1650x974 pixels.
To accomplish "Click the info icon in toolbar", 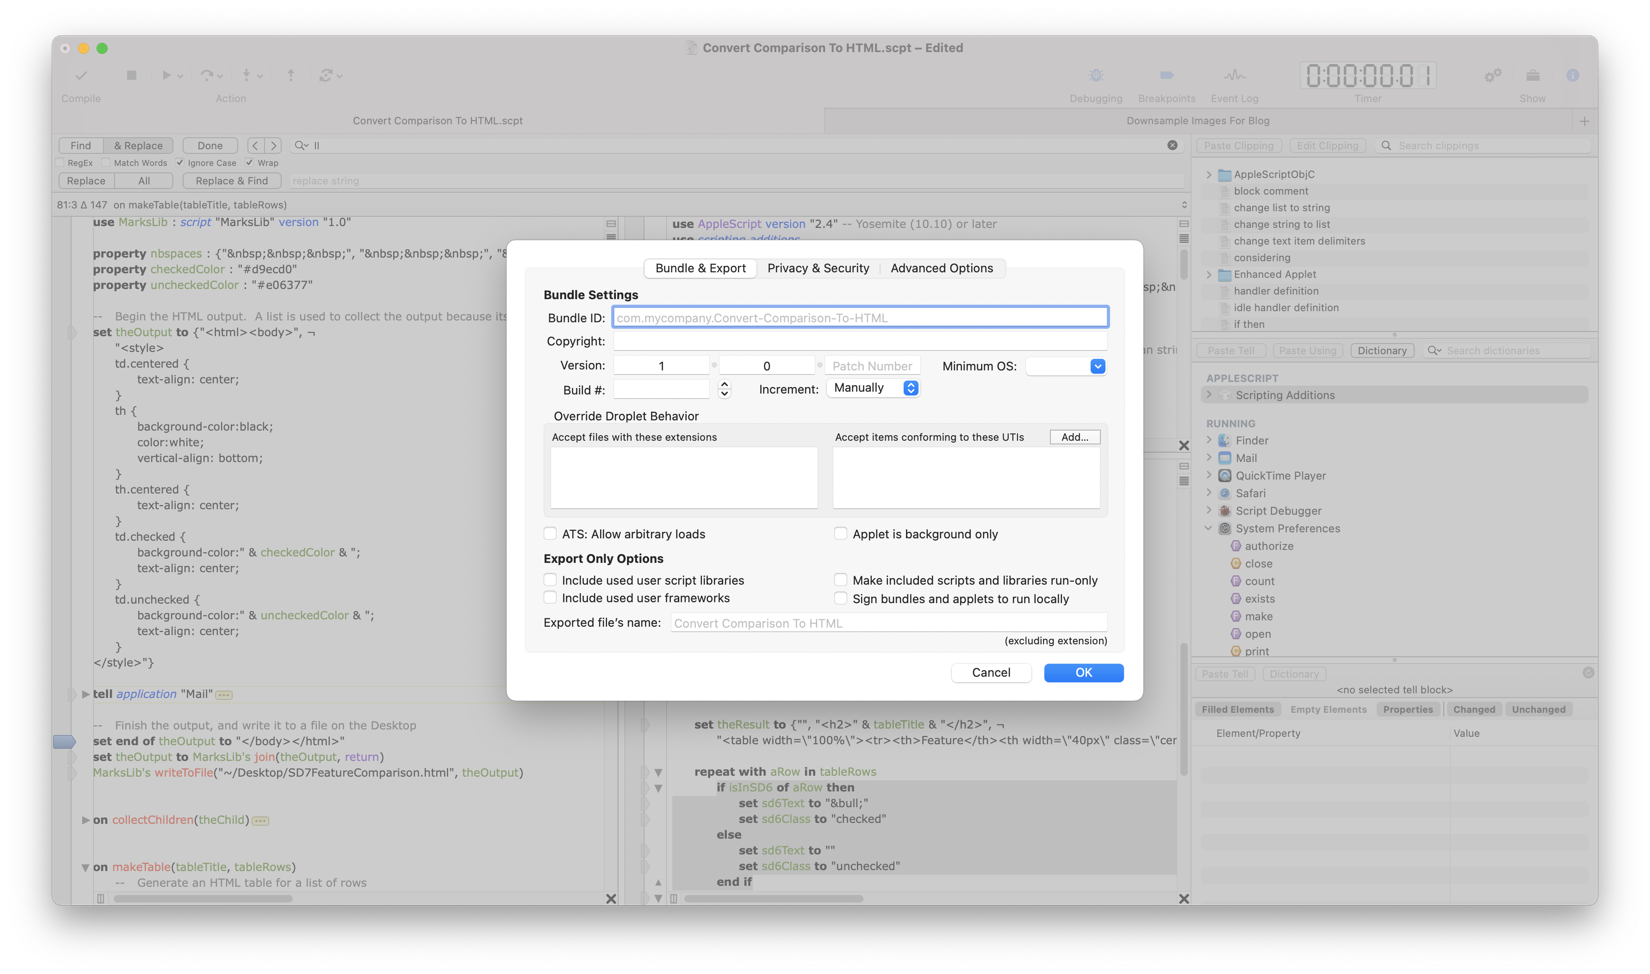I will tap(1573, 75).
